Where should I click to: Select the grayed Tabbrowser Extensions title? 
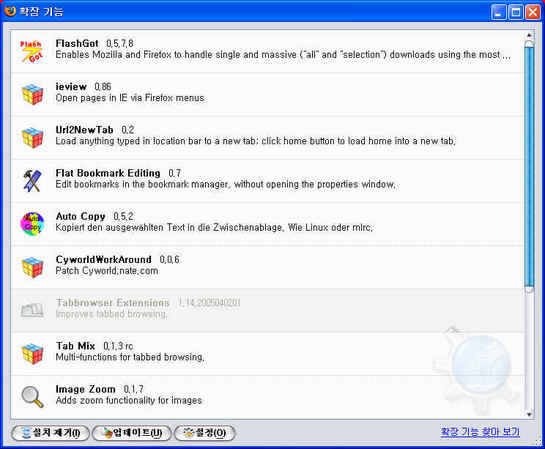coord(148,302)
